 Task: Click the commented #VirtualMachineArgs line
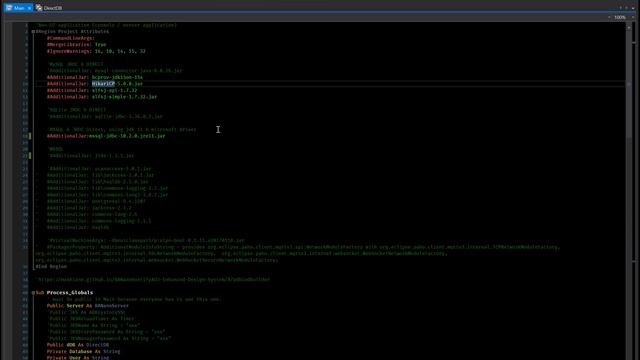pyautogui.click(x=146, y=240)
